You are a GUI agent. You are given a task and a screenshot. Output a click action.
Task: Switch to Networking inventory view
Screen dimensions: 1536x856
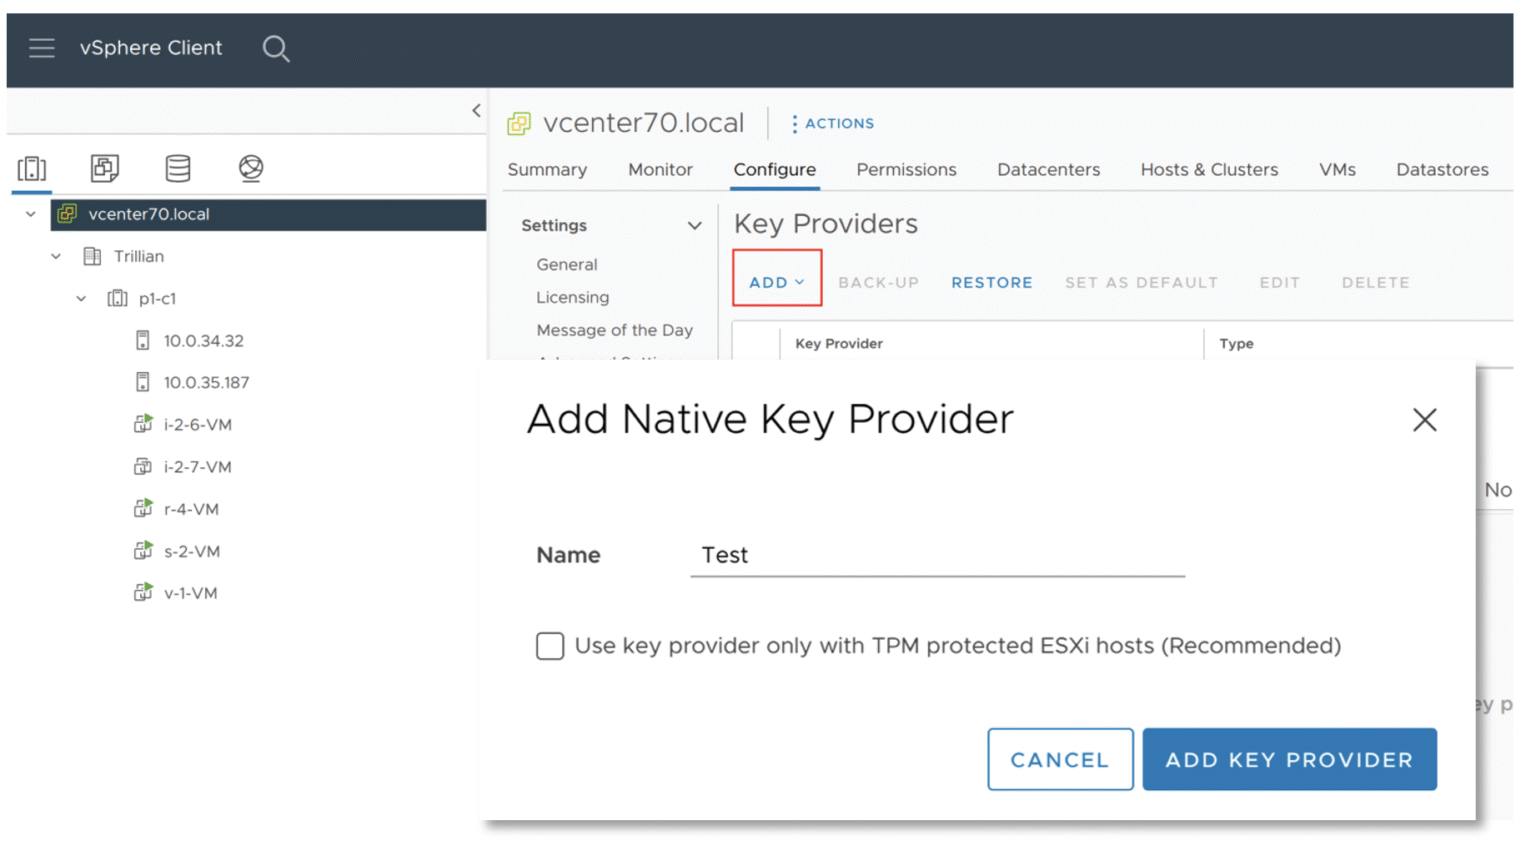[251, 168]
